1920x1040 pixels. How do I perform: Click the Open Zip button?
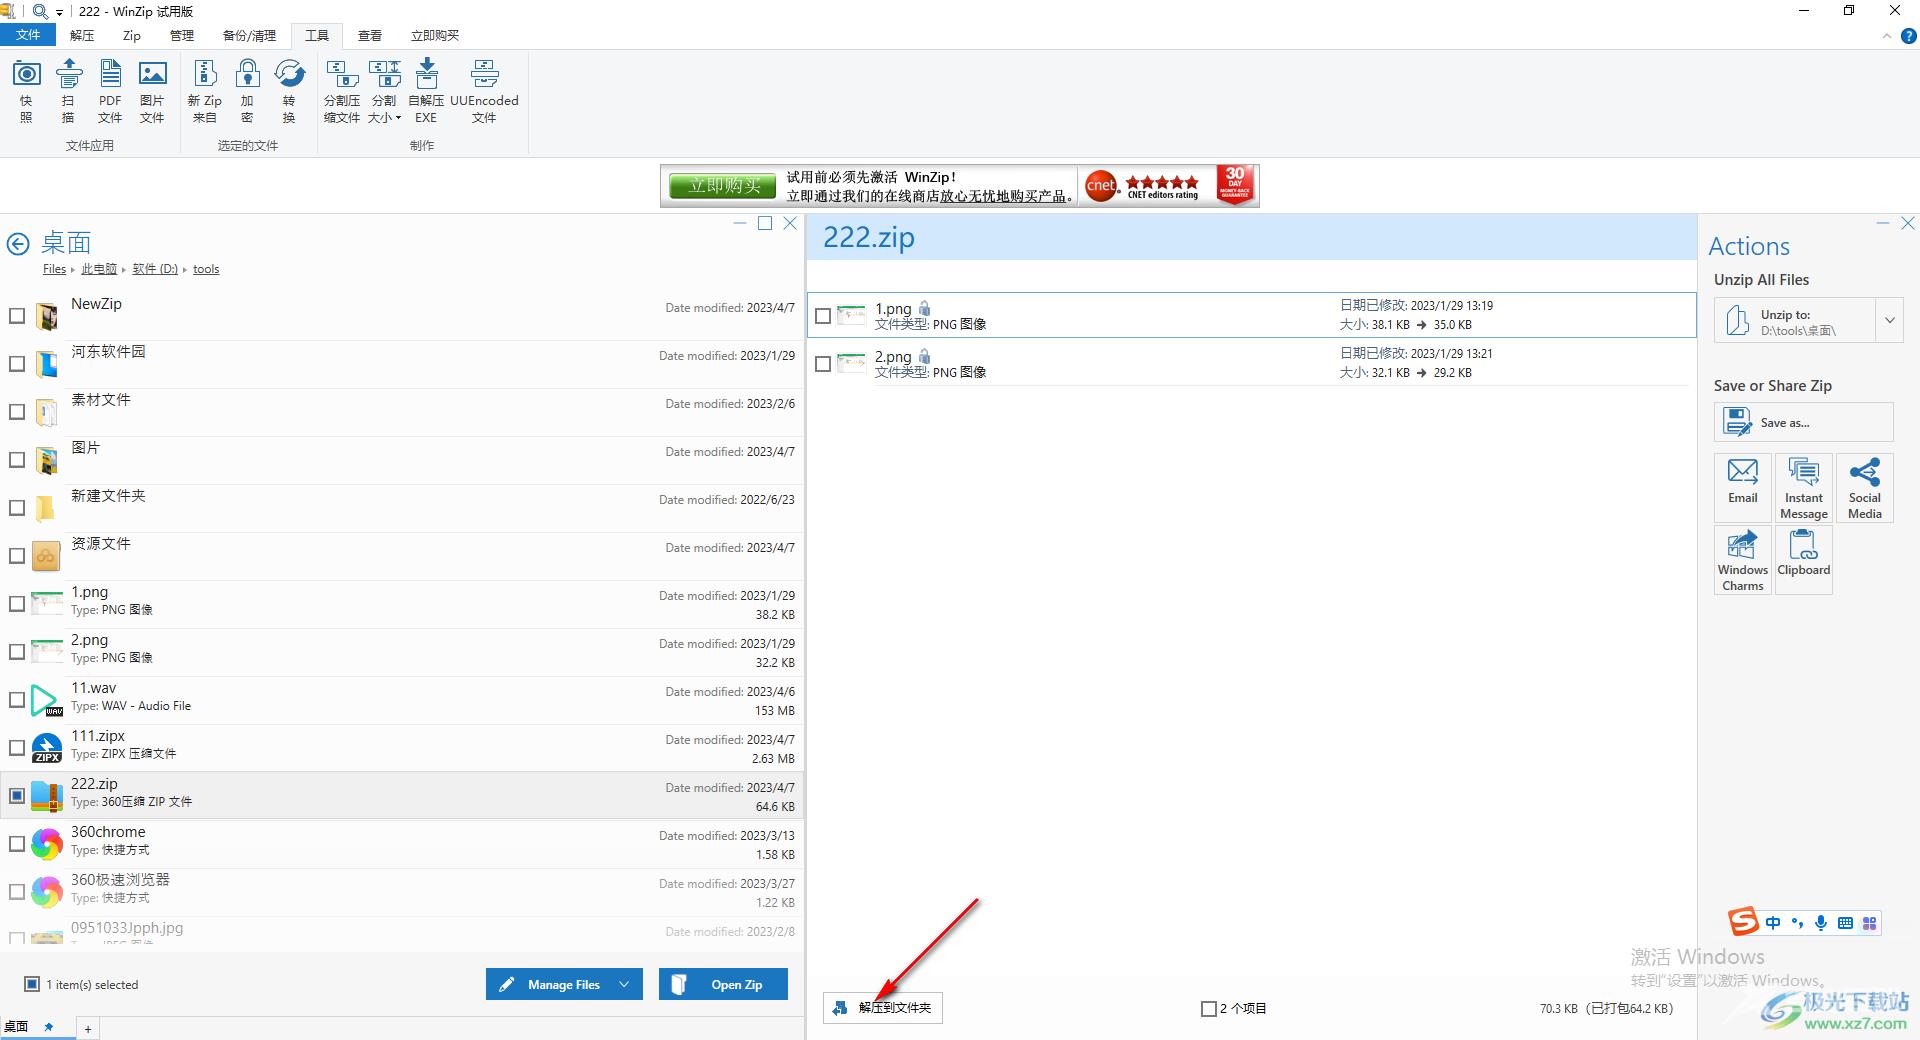tap(723, 984)
